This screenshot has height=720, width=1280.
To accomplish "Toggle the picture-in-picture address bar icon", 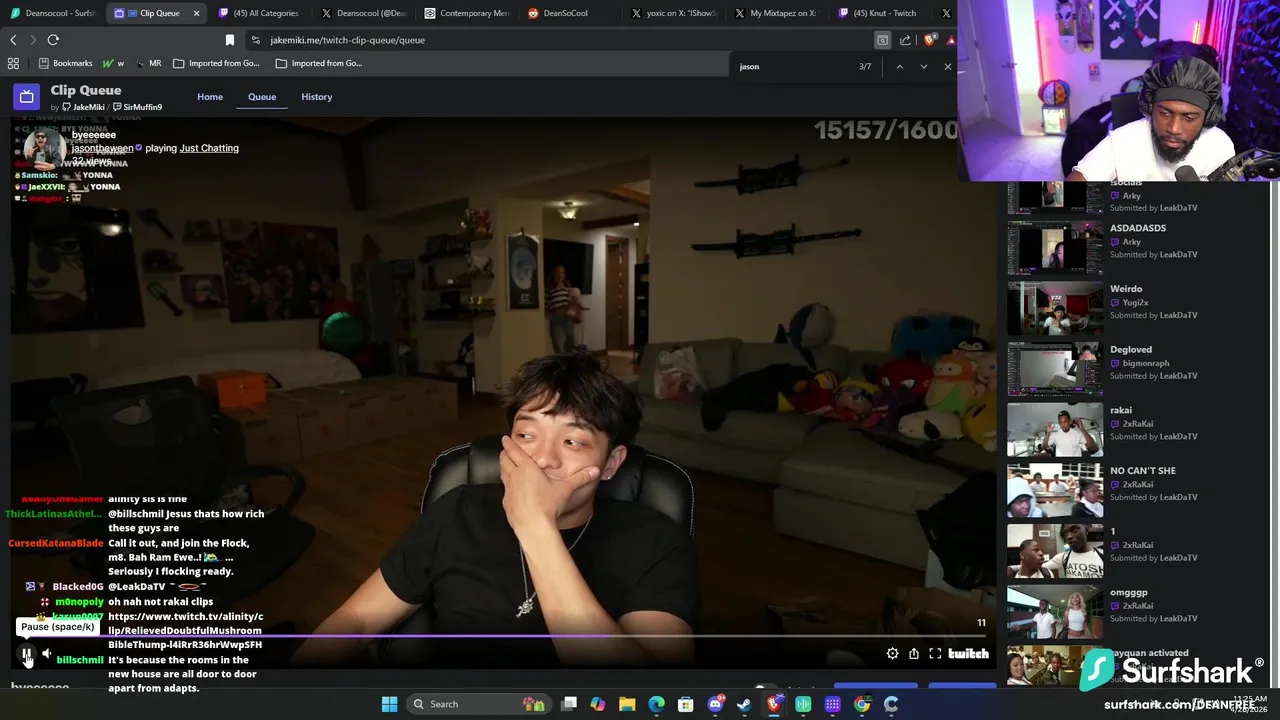I will coord(882,40).
